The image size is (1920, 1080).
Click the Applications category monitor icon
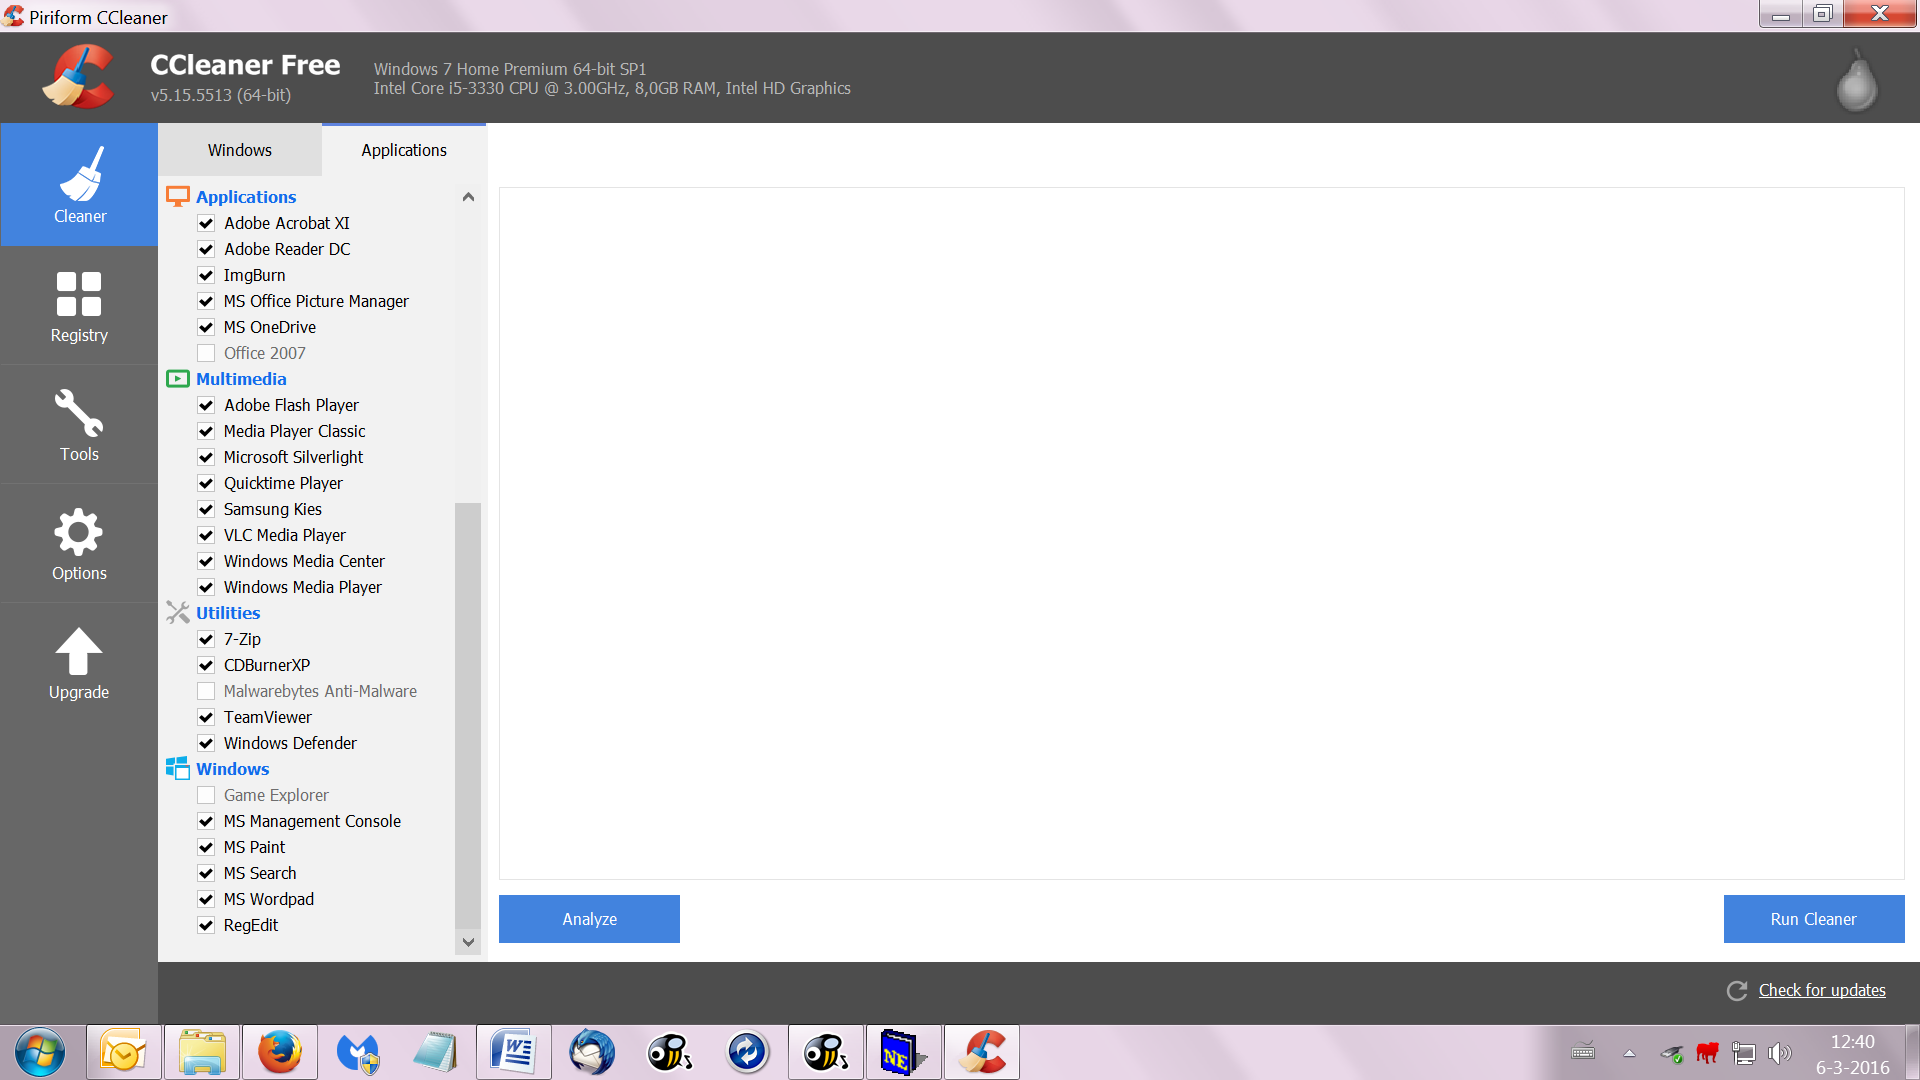coord(177,196)
